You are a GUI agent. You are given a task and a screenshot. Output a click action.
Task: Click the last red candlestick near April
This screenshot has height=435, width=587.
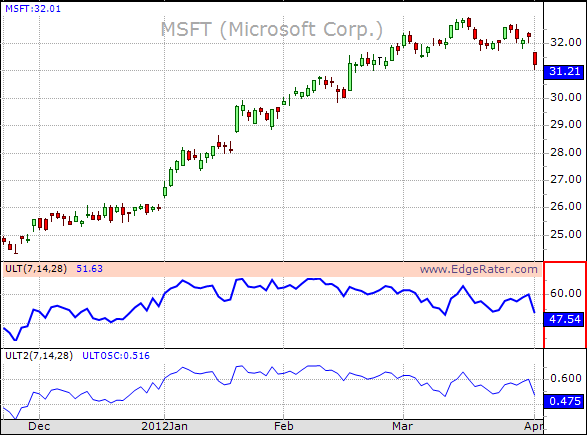tap(535, 60)
